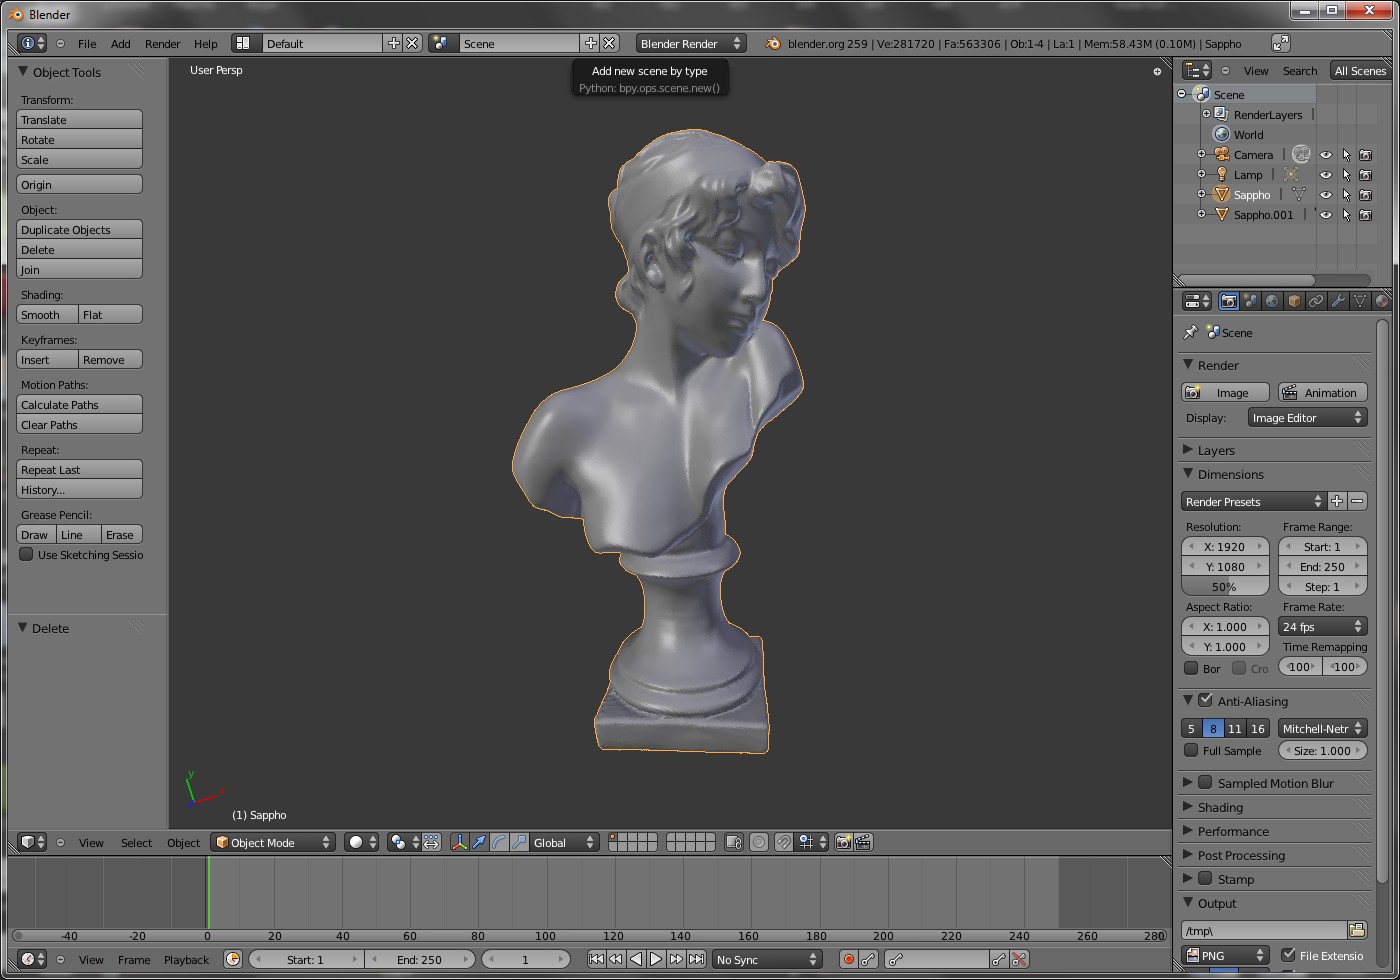This screenshot has height=980, width=1400.
Task: Open the Scene properties tab icon
Action: (1250, 301)
